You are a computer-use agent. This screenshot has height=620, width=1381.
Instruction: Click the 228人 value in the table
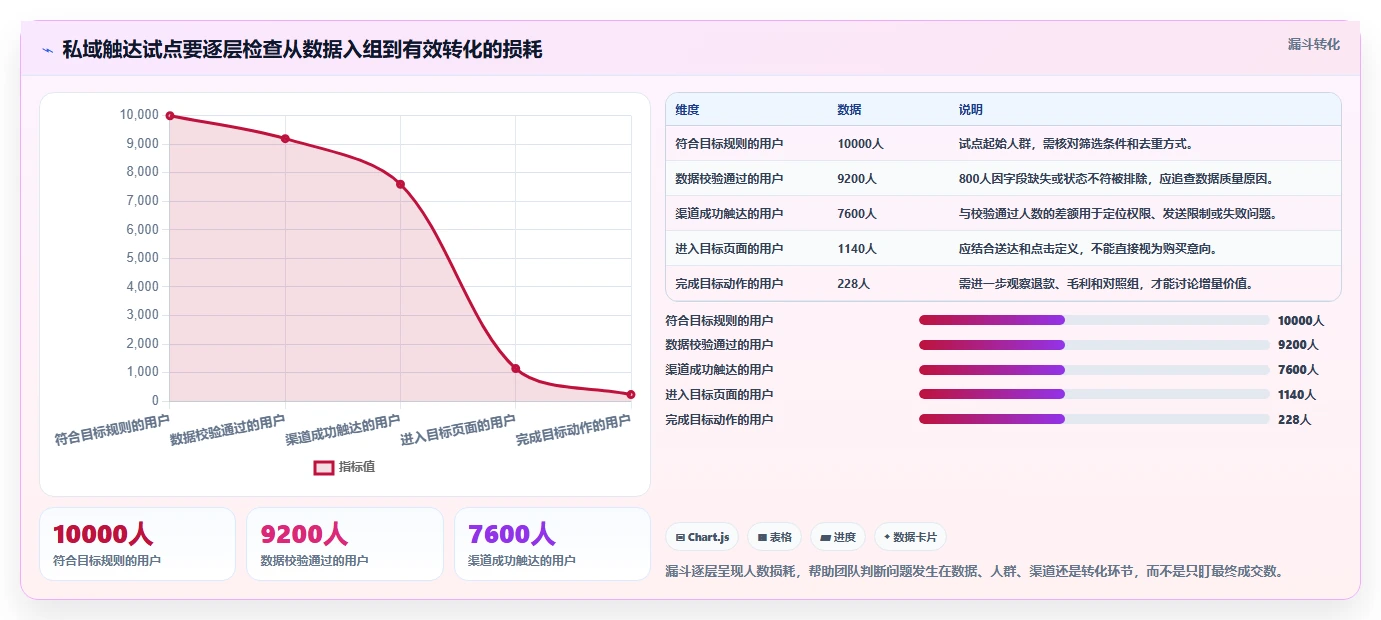[854, 284]
